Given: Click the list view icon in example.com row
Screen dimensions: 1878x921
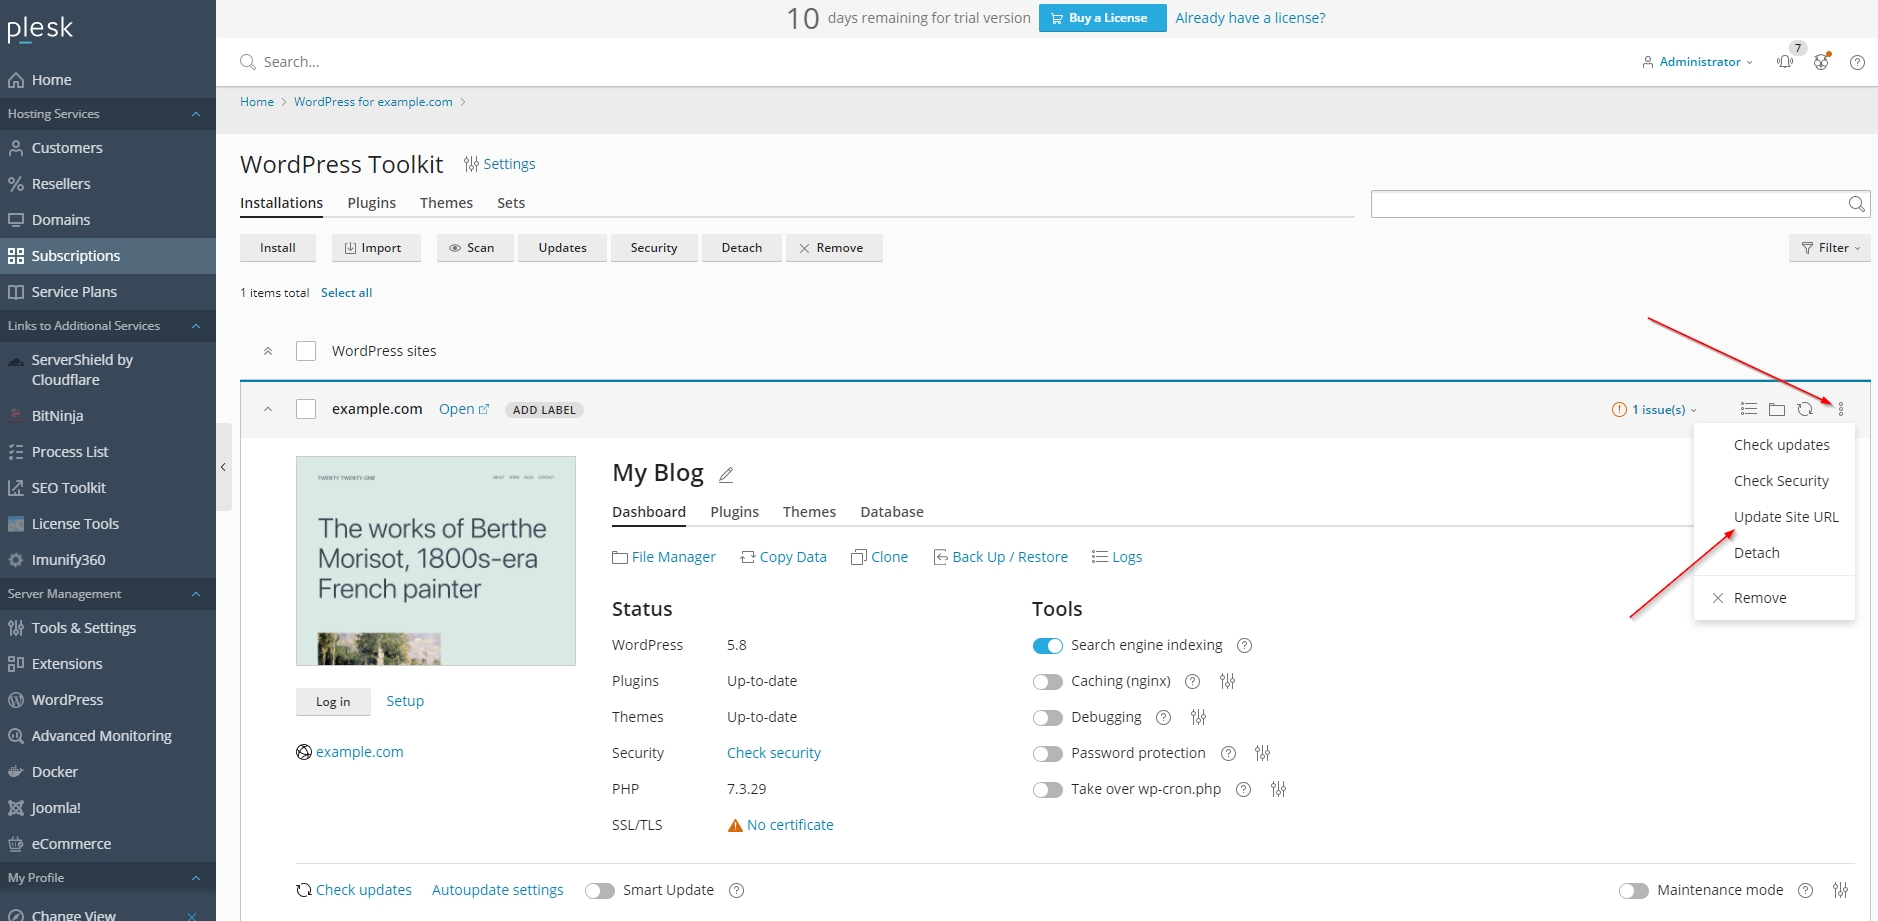Looking at the screenshot, I should [1749, 409].
